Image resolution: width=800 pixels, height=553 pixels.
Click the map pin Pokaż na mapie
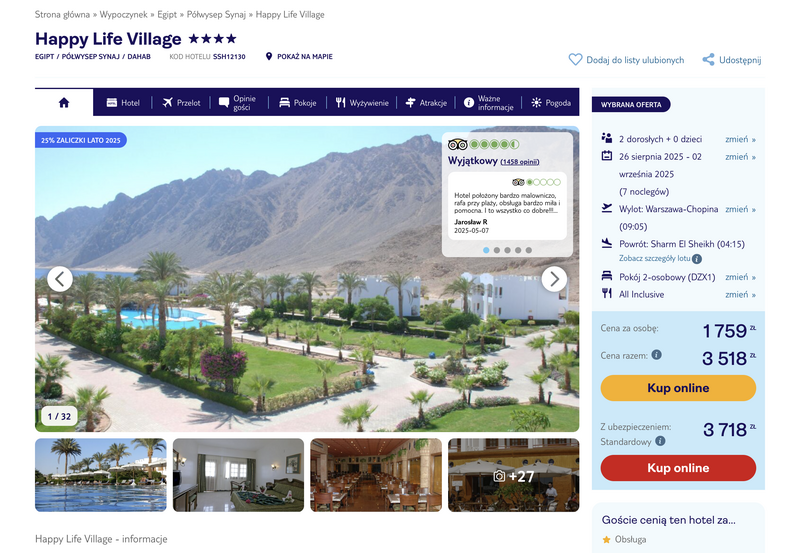pos(269,56)
